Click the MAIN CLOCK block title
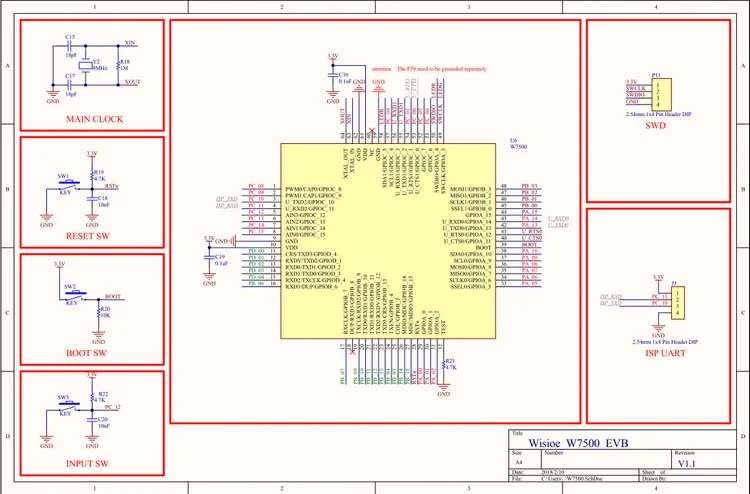750x494 pixels. tap(94, 119)
